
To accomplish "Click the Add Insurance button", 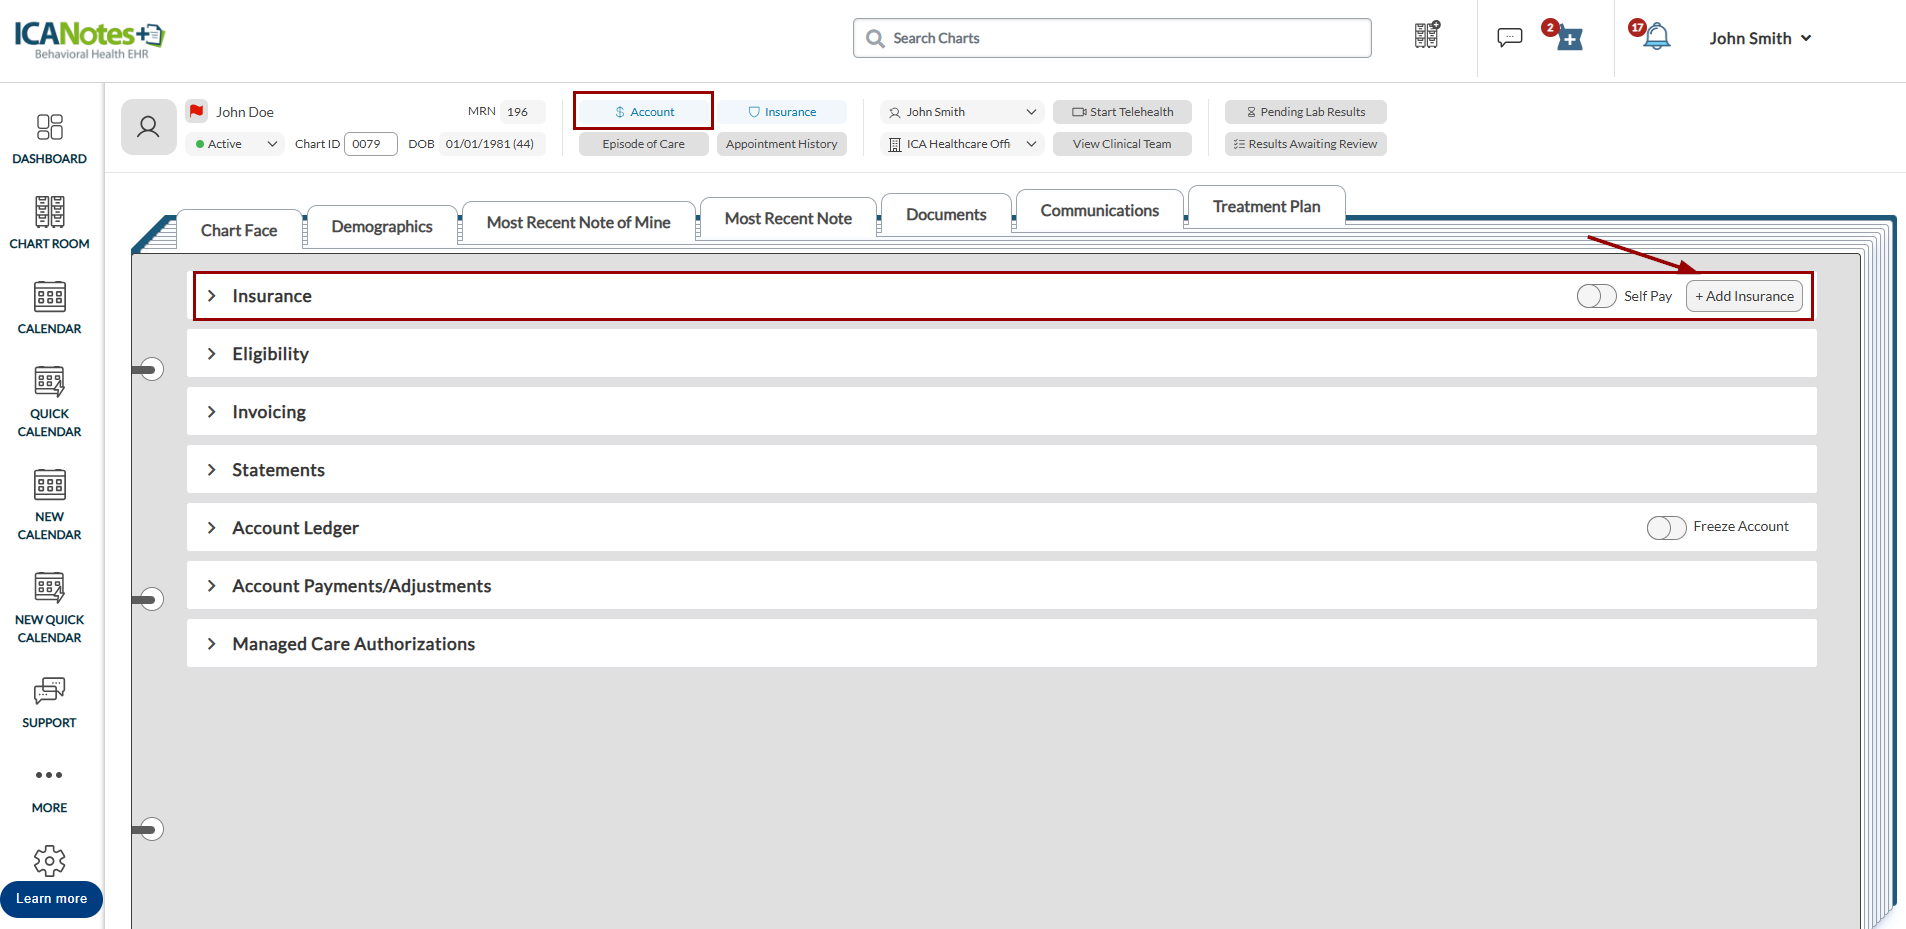I will (1744, 296).
